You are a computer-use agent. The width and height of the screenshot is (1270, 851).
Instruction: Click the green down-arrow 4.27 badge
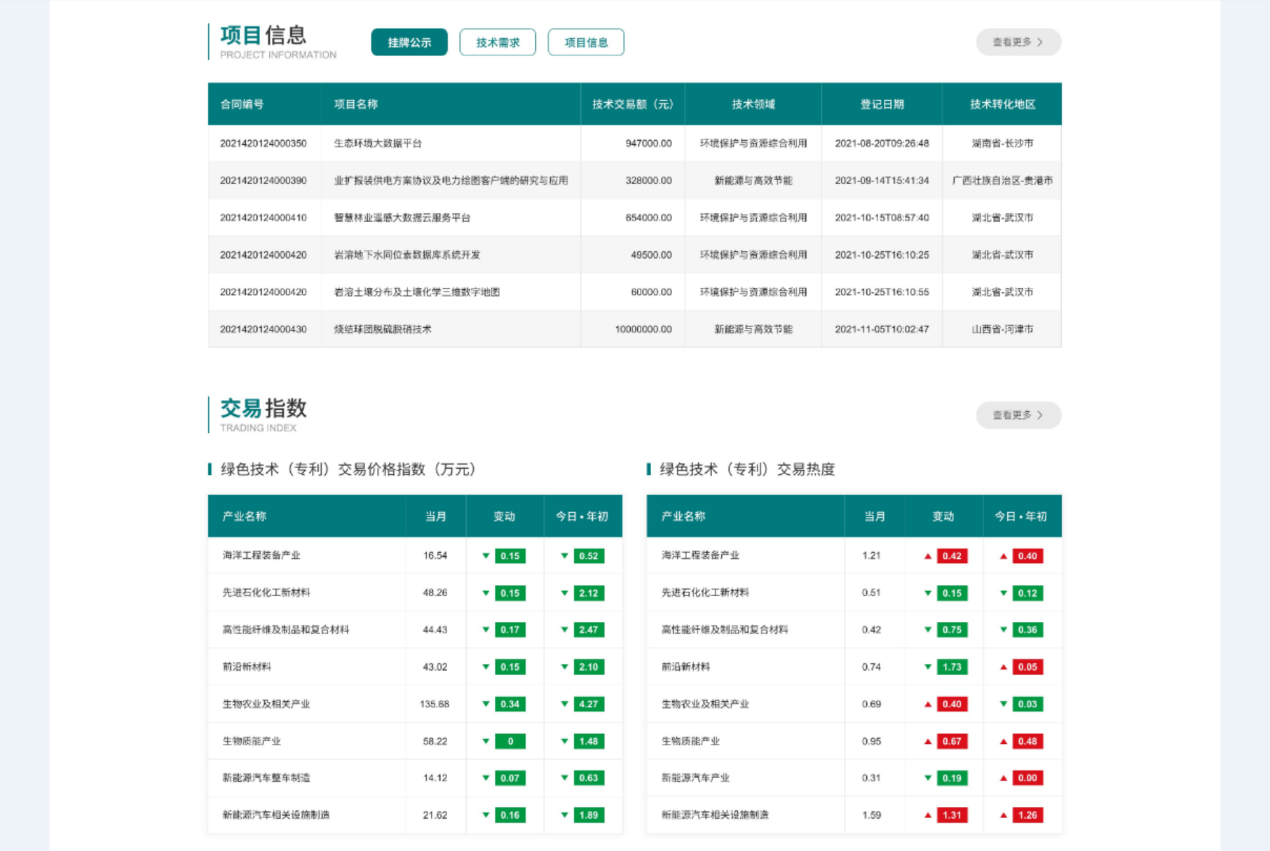588,704
